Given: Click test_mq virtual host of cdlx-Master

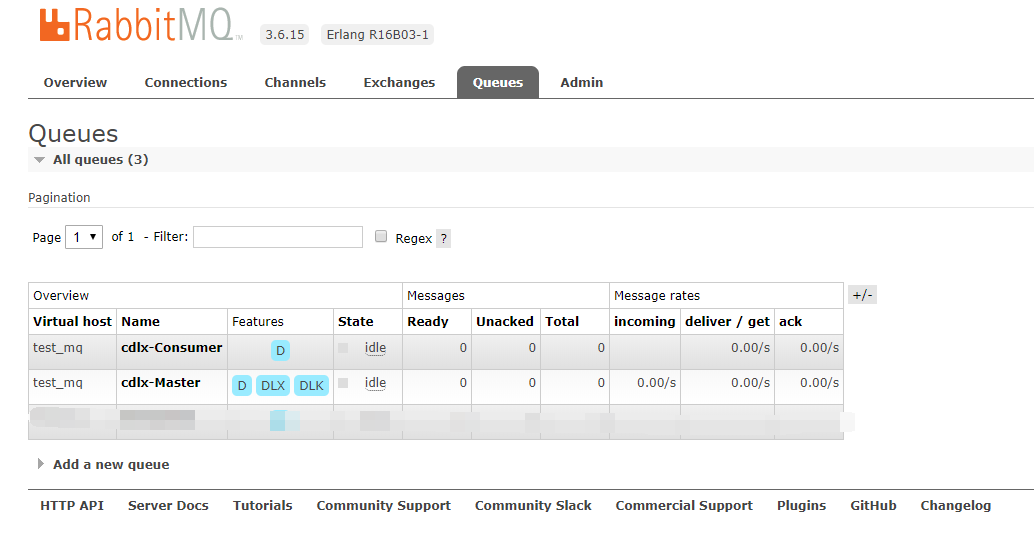Looking at the screenshot, I should tap(58, 383).
